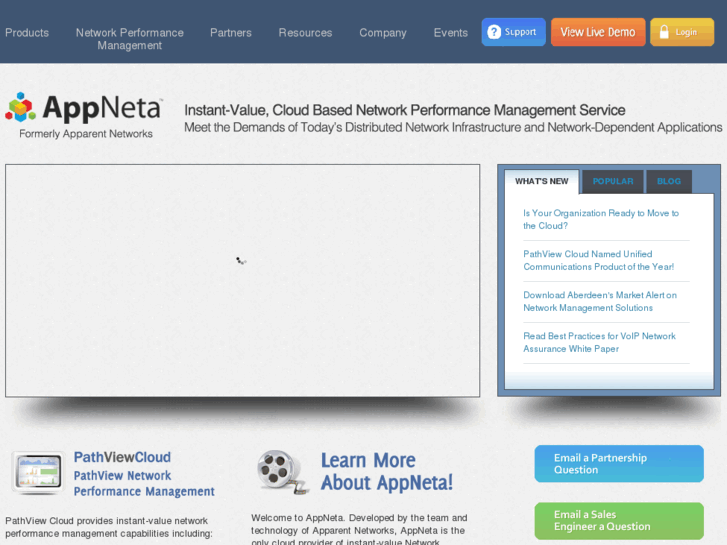
Task: Click the question mark icon on Support
Action: coord(494,32)
